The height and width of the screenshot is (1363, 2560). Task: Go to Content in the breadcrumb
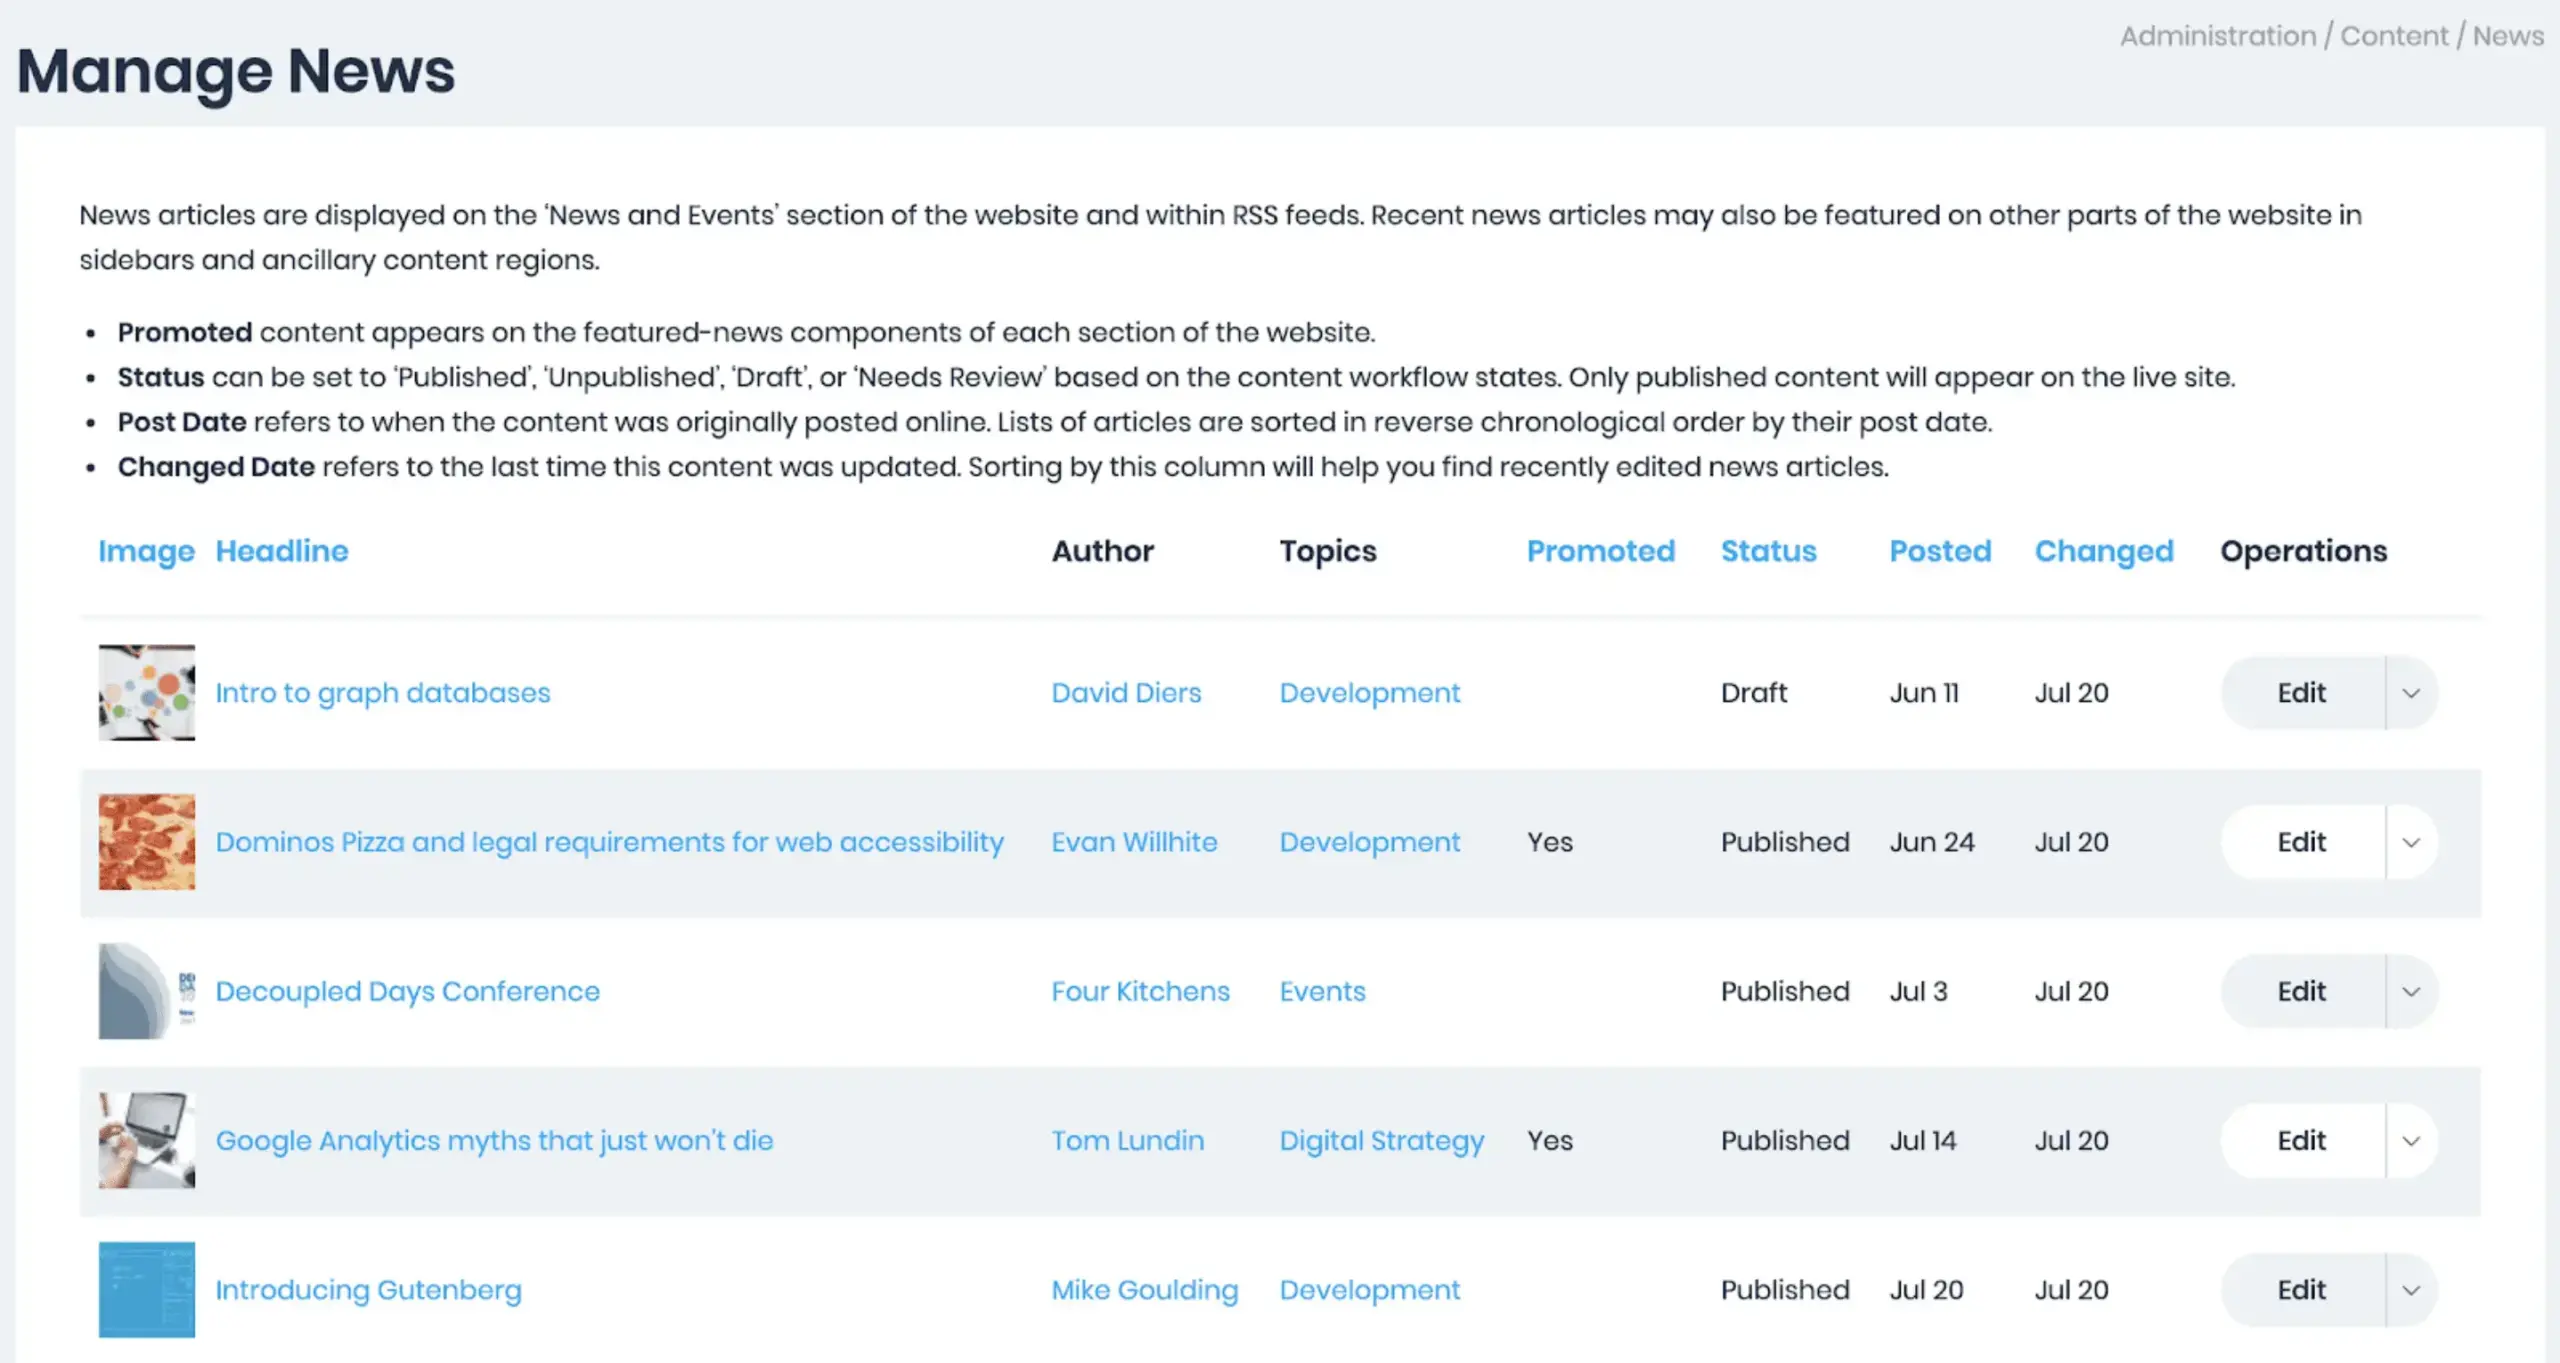2394,36
